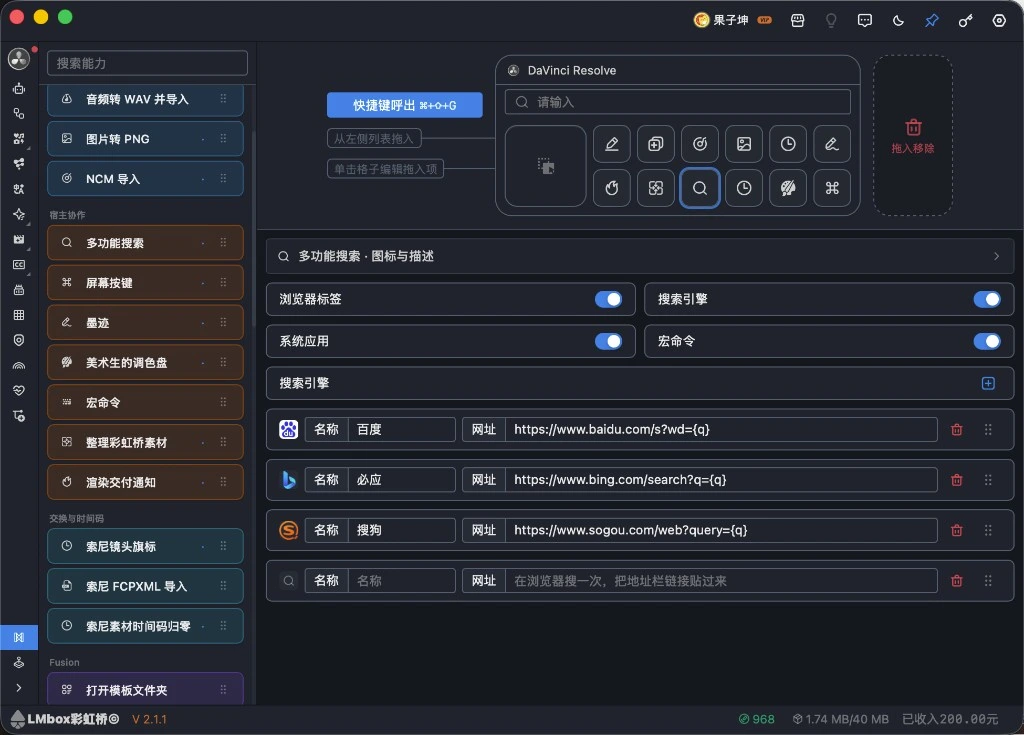1024x735 pixels.
Task: Select 音频转 WAV 并导入 in list
Action: click(145, 99)
